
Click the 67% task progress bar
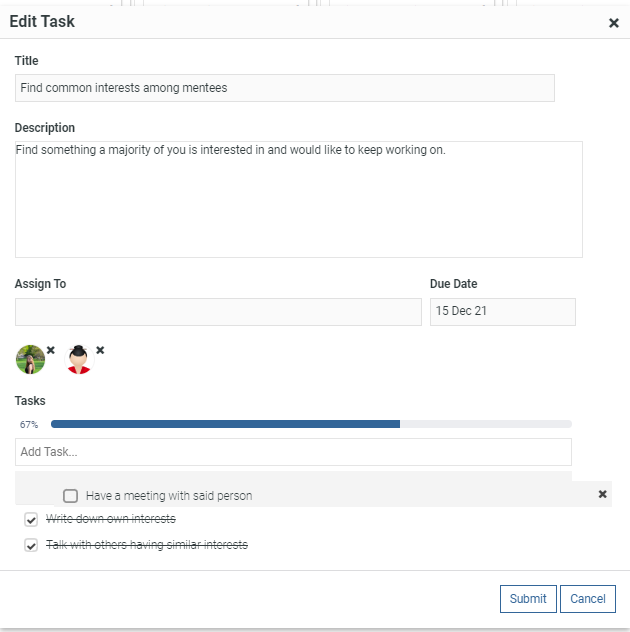(x=311, y=424)
